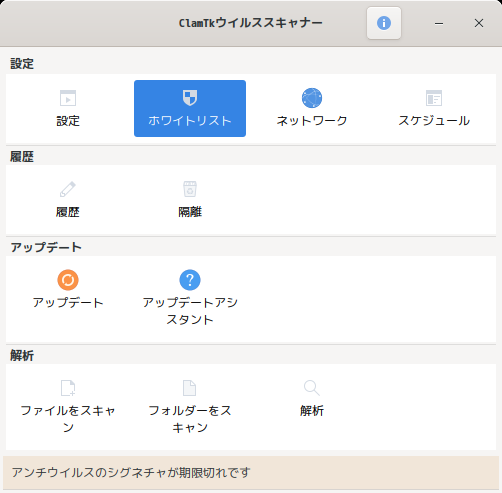Click the orange アップデート refresh icon
This screenshot has height=493, width=502.
tap(68, 280)
